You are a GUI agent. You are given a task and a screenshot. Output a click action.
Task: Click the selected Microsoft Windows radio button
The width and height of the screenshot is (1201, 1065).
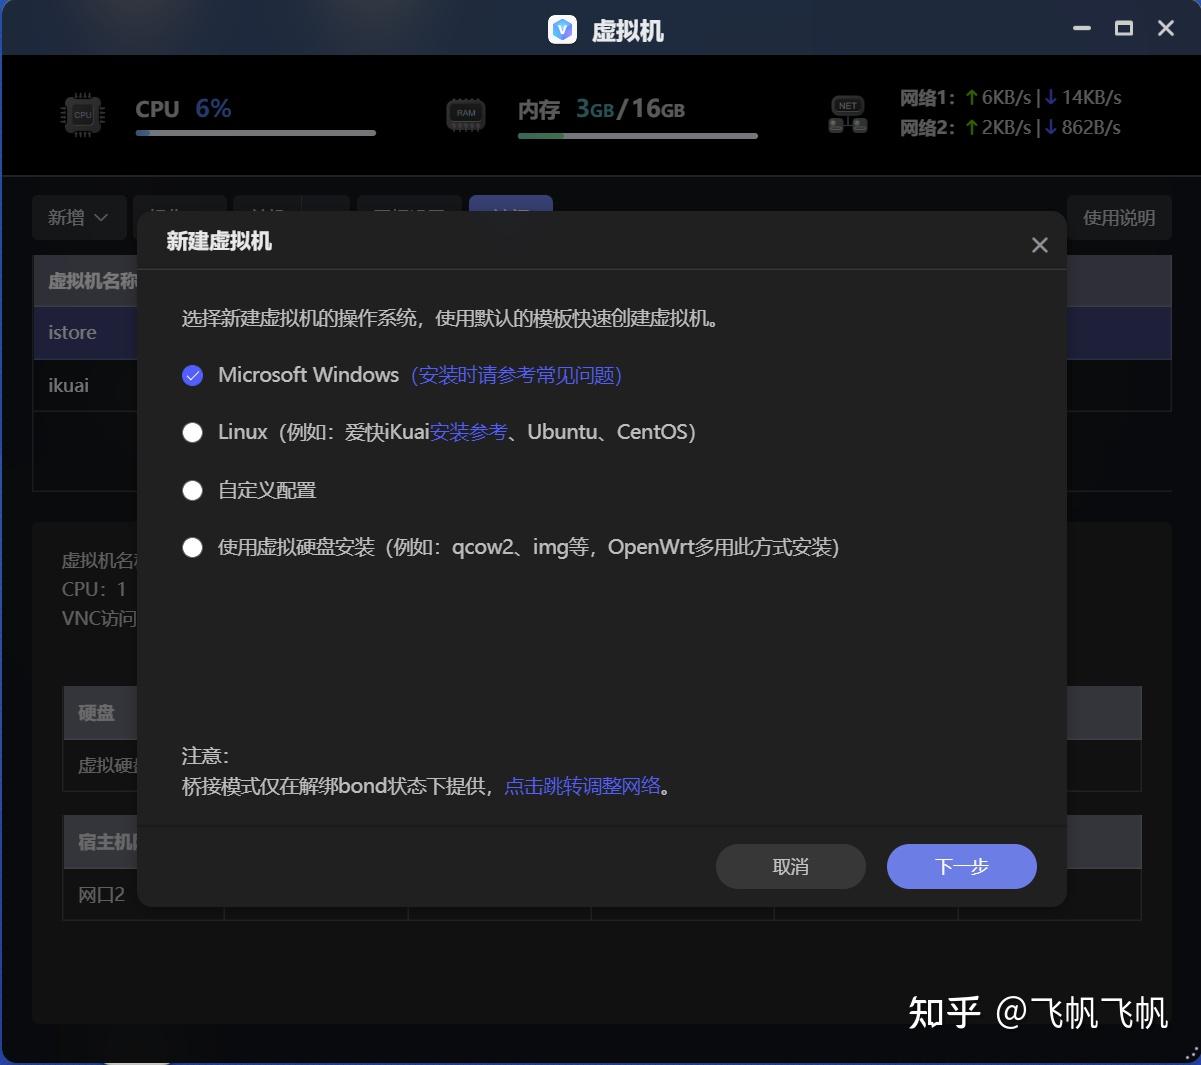tap(192, 375)
